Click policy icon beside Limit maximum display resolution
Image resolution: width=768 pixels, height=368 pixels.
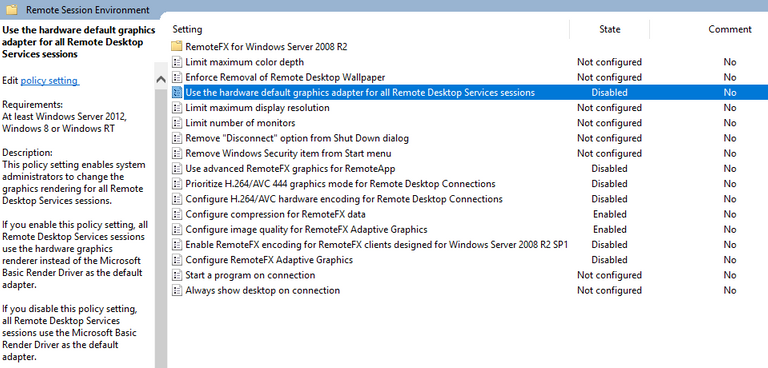tap(177, 108)
